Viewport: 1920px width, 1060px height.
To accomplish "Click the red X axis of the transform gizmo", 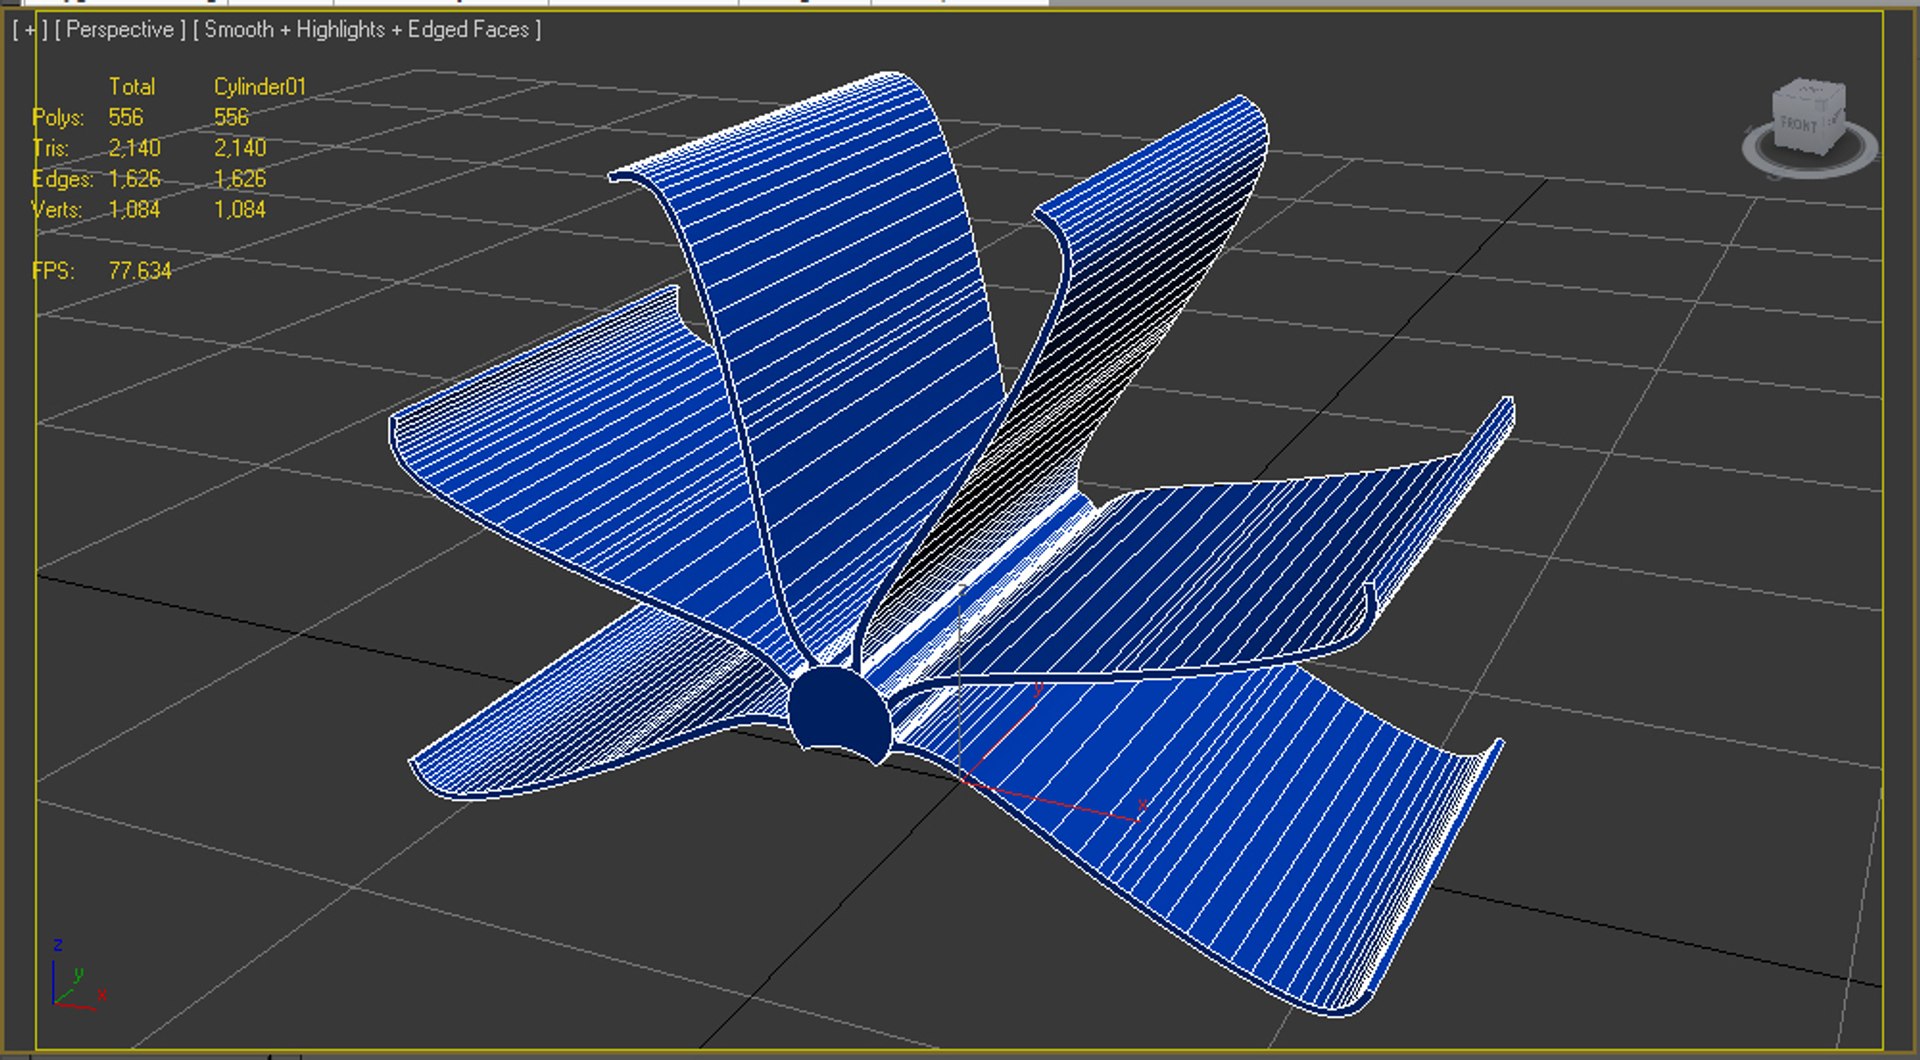I will [x=1050, y=801].
